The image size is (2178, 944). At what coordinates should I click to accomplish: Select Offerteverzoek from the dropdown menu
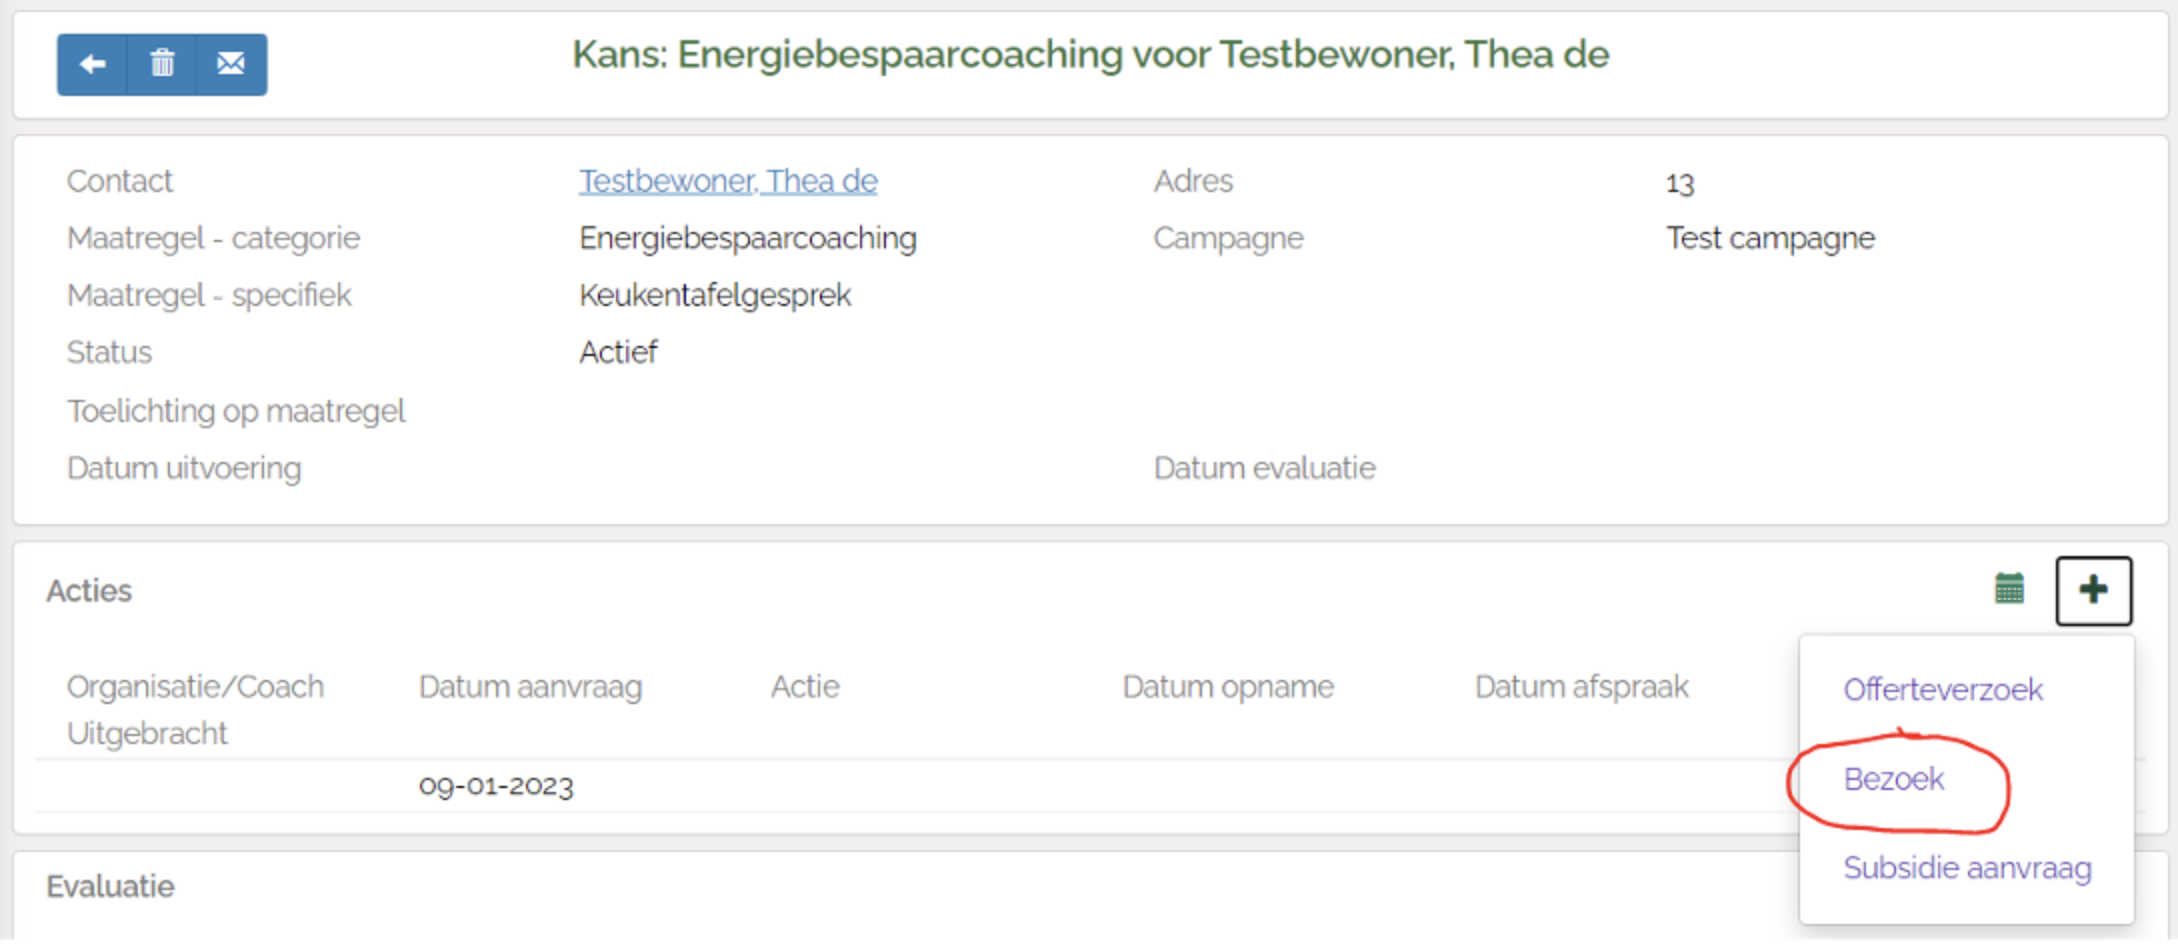tap(1942, 689)
